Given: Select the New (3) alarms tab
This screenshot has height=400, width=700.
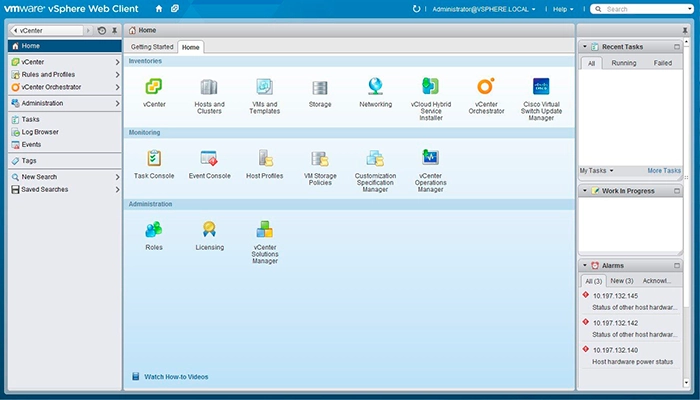Looking at the screenshot, I should tap(622, 281).
